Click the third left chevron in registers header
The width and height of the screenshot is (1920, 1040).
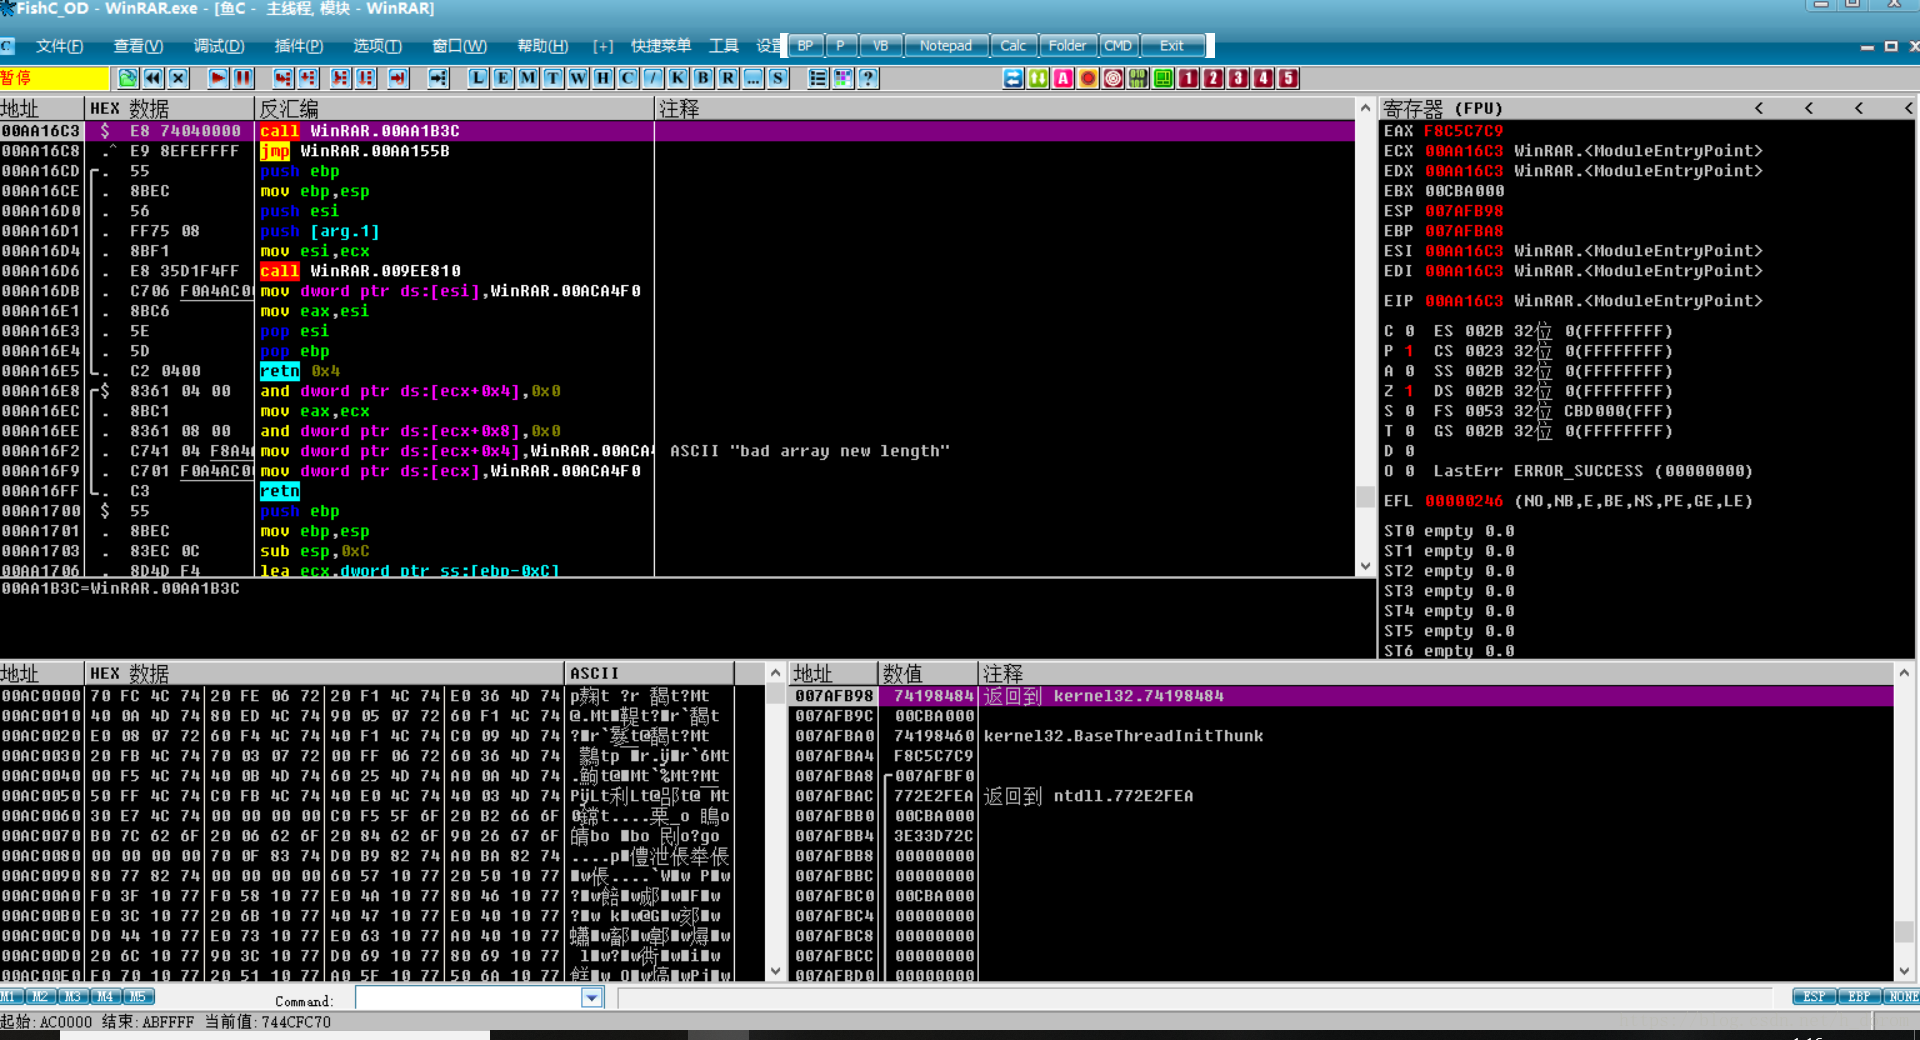click(x=1859, y=108)
